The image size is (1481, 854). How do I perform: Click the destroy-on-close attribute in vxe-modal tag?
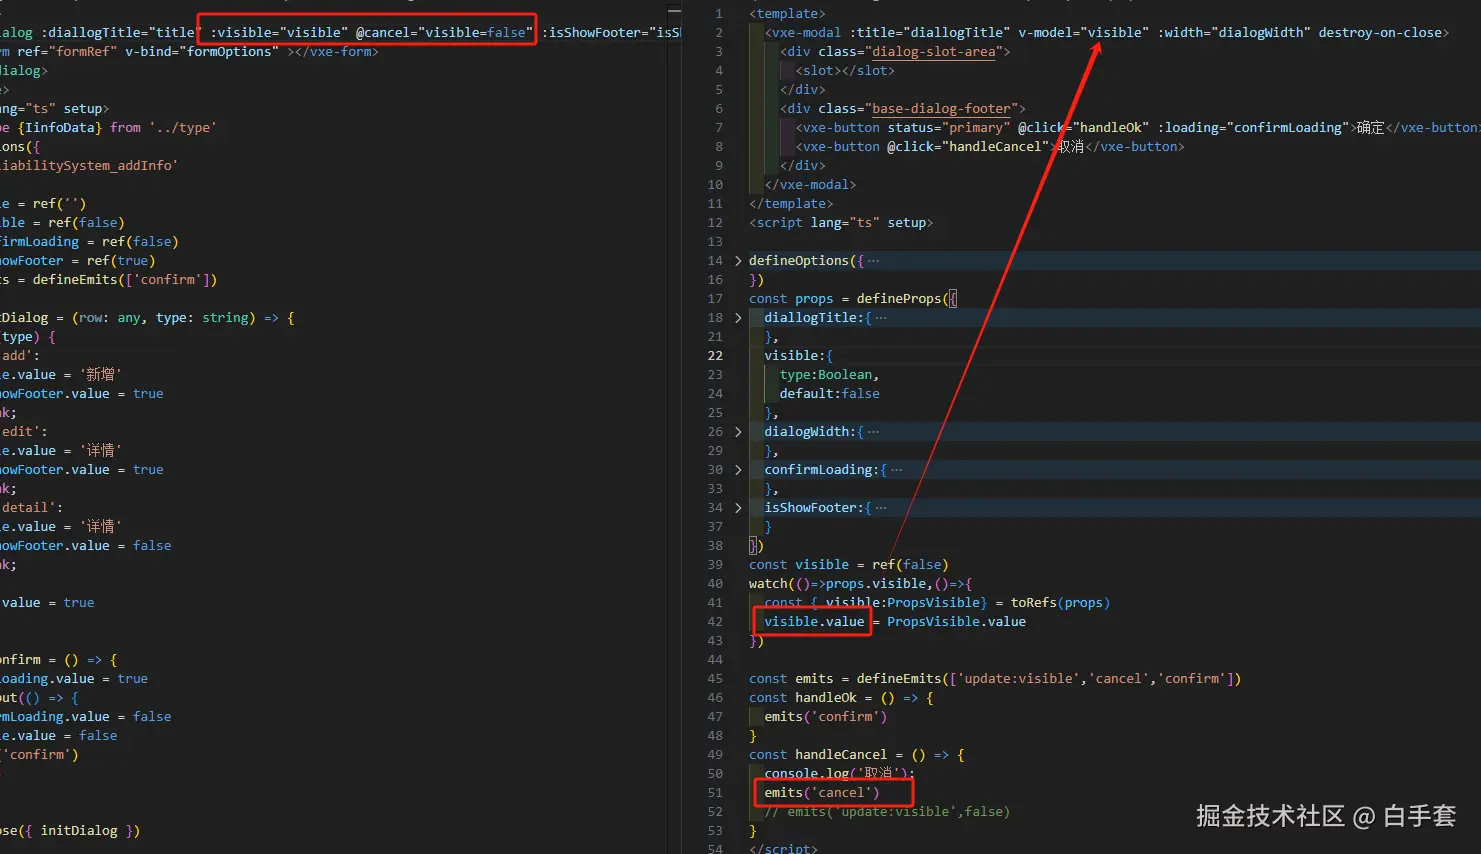tap(1379, 33)
